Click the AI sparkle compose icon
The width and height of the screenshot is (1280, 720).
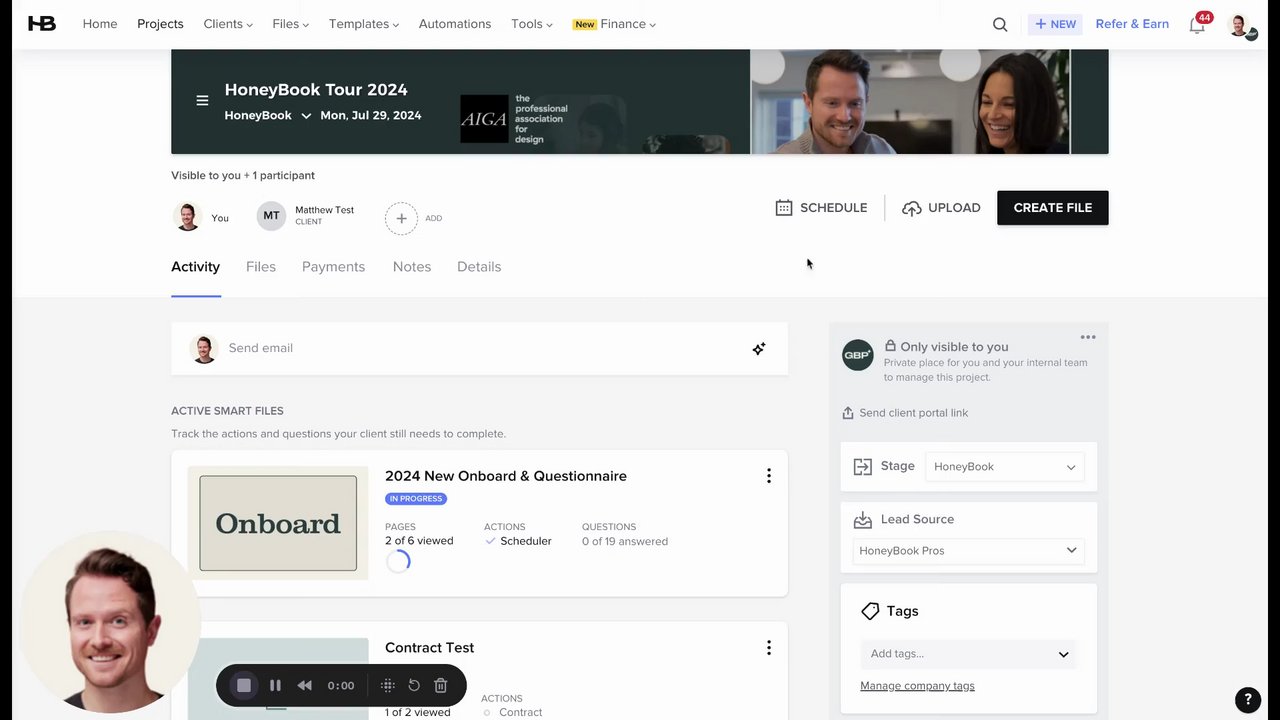tap(759, 348)
